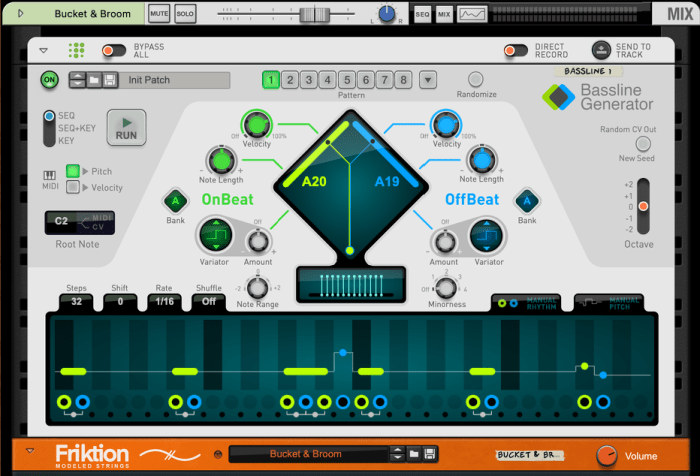
Task: Click the OffBeat Variator waveform icon
Action: pos(487,236)
